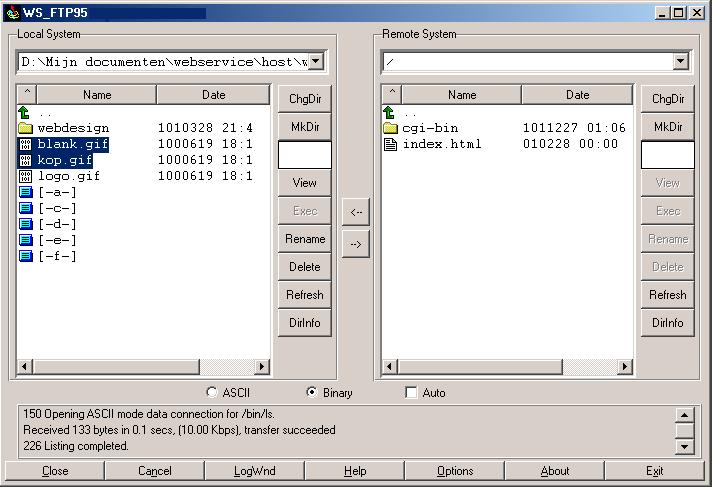Open the Options dialog from bottom bar
712x487 pixels.
[x=455, y=471]
